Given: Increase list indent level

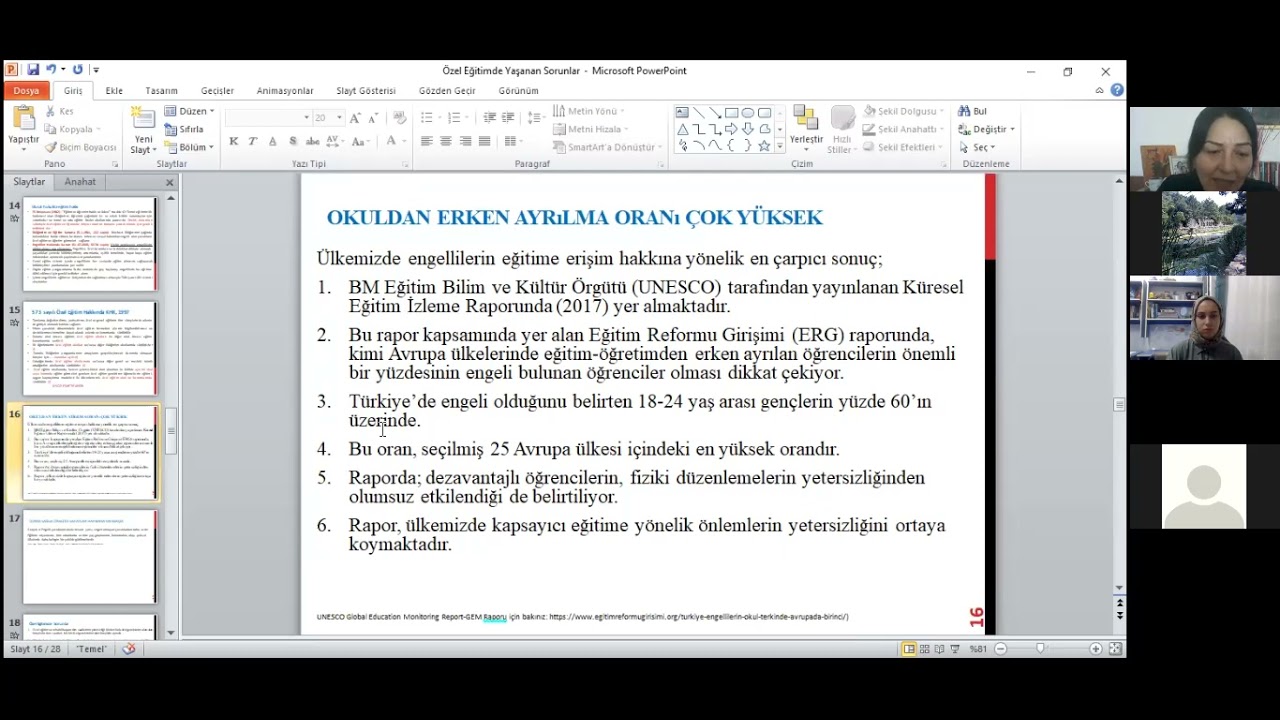Looking at the screenshot, I should [508, 117].
